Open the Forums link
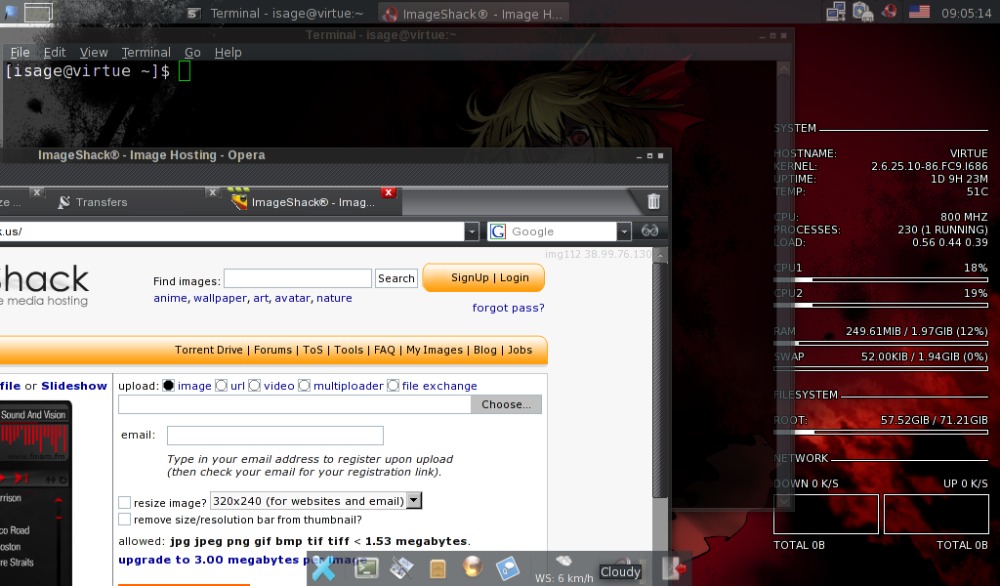This screenshot has width=1000, height=586. coord(272,349)
